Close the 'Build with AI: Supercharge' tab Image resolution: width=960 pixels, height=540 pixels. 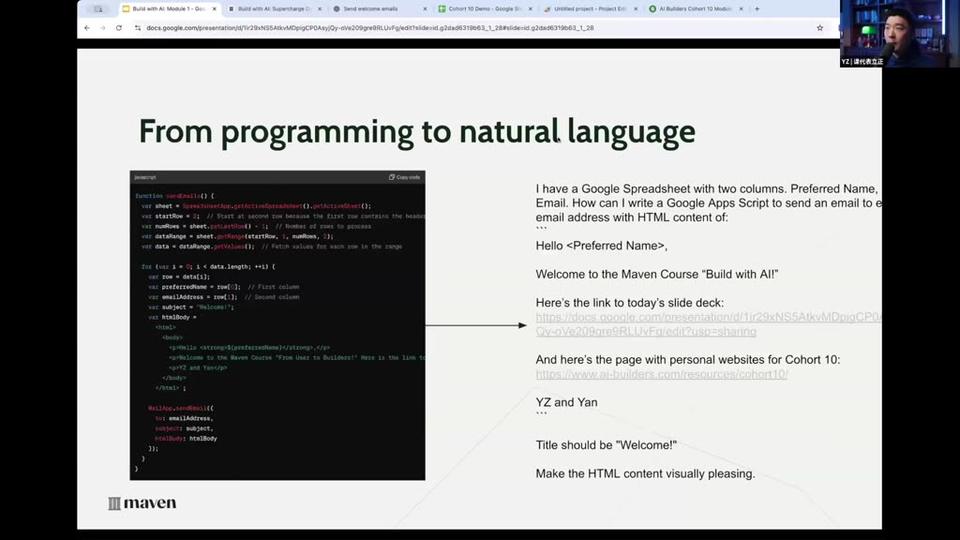(320, 9)
